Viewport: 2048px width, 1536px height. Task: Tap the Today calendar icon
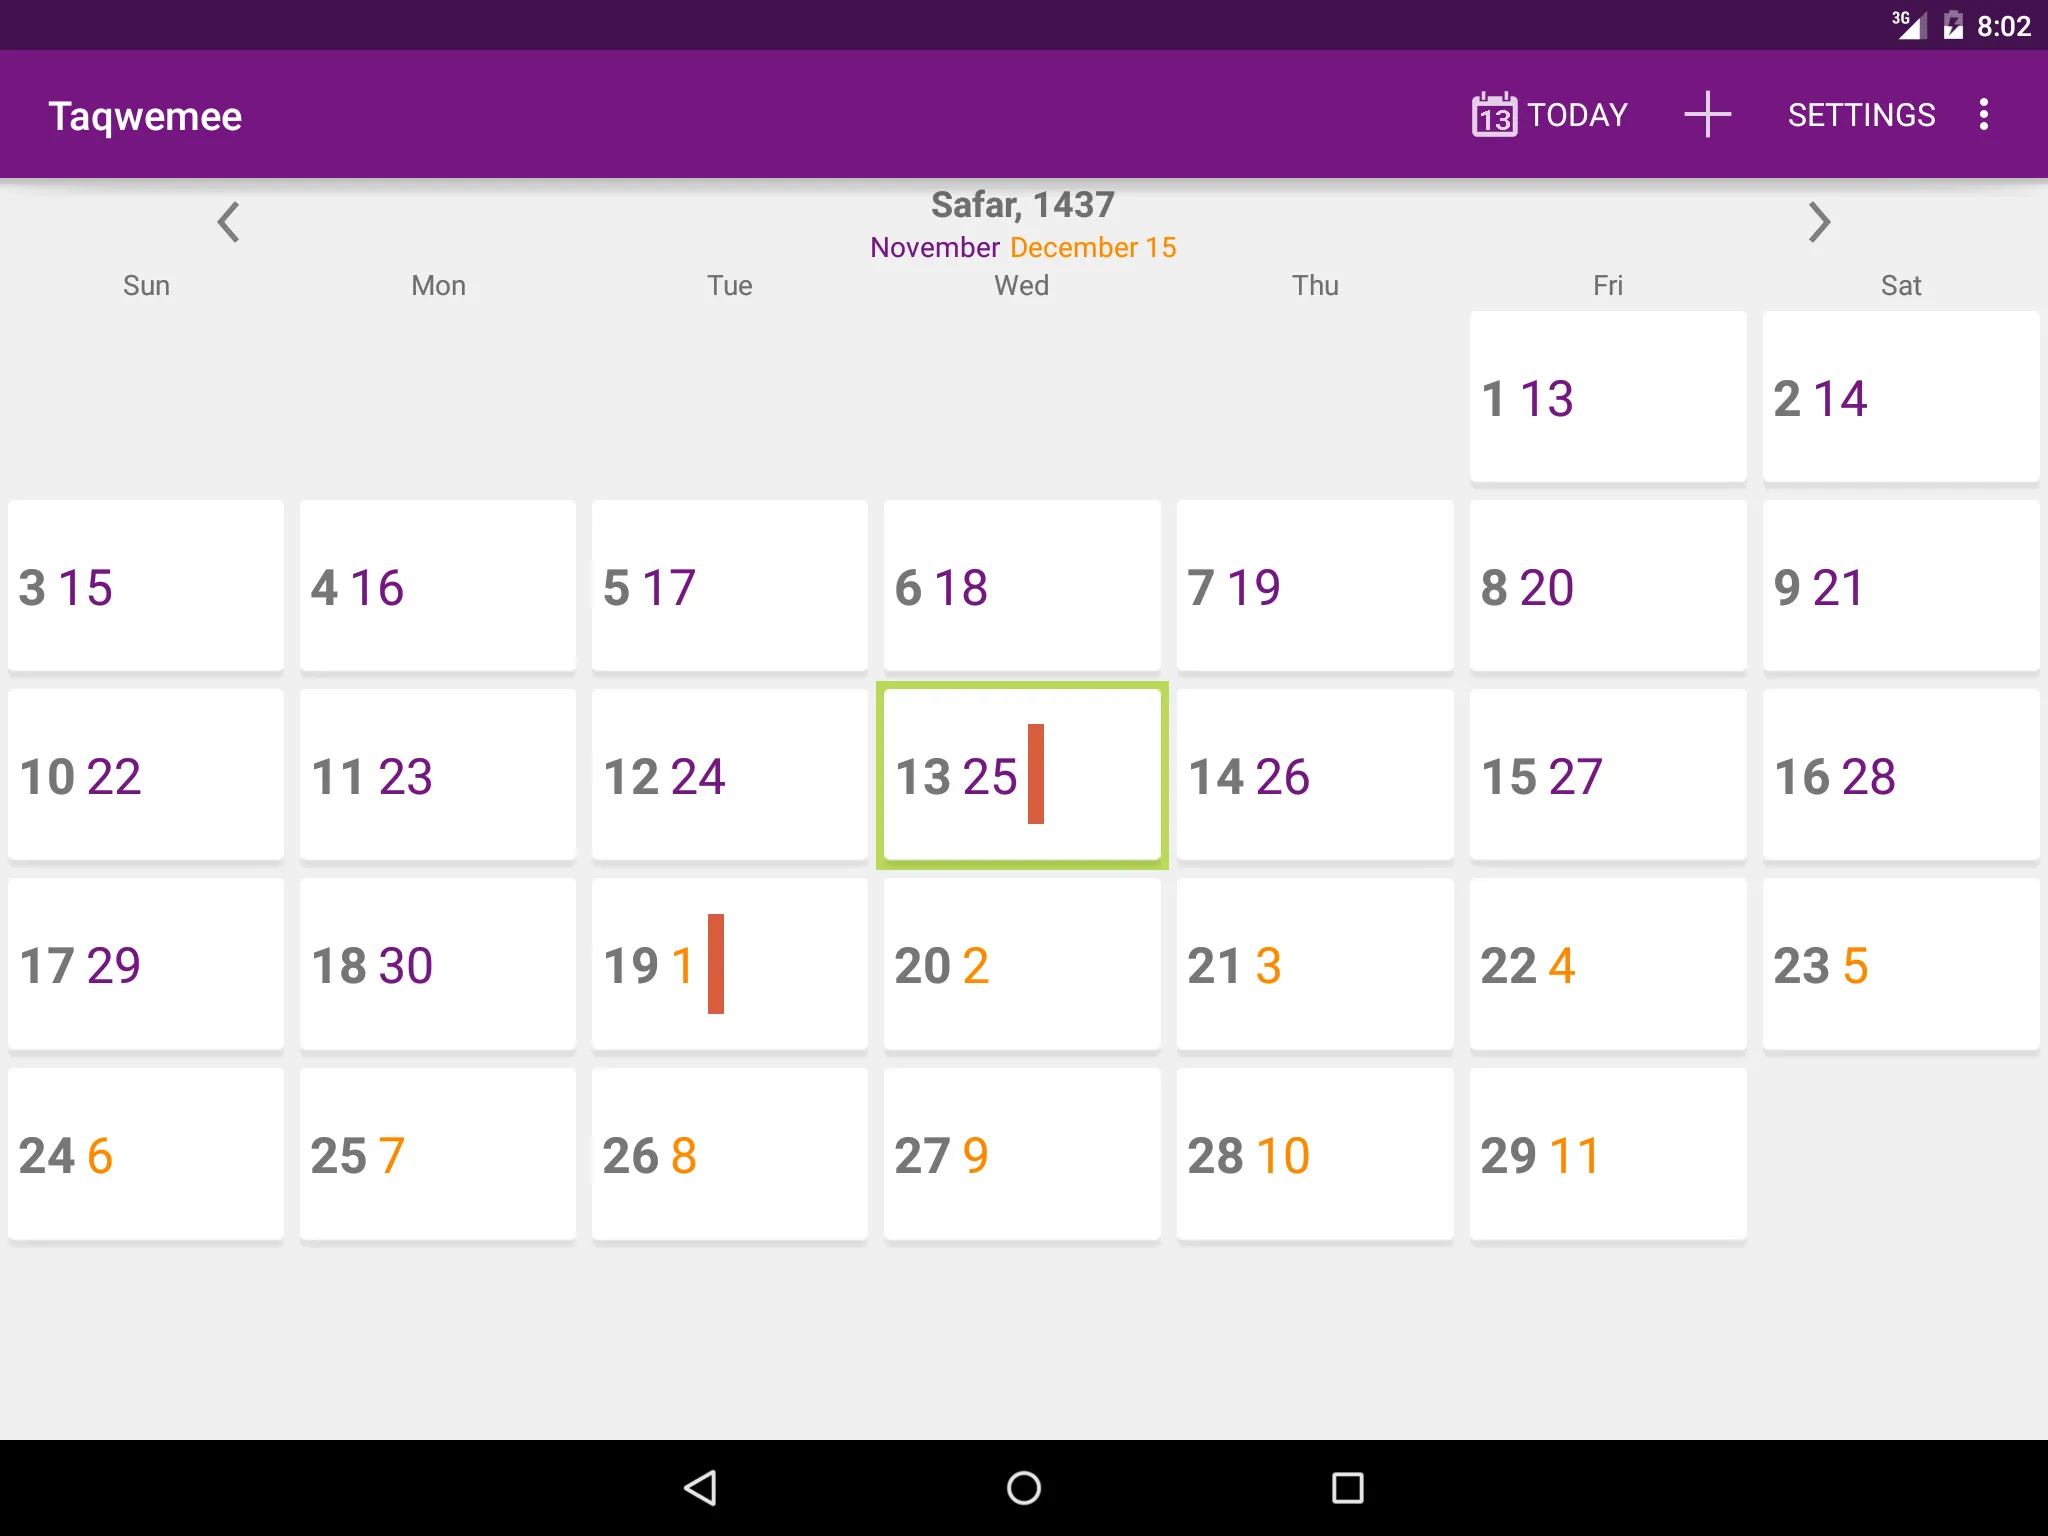pyautogui.click(x=1494, y=115)
